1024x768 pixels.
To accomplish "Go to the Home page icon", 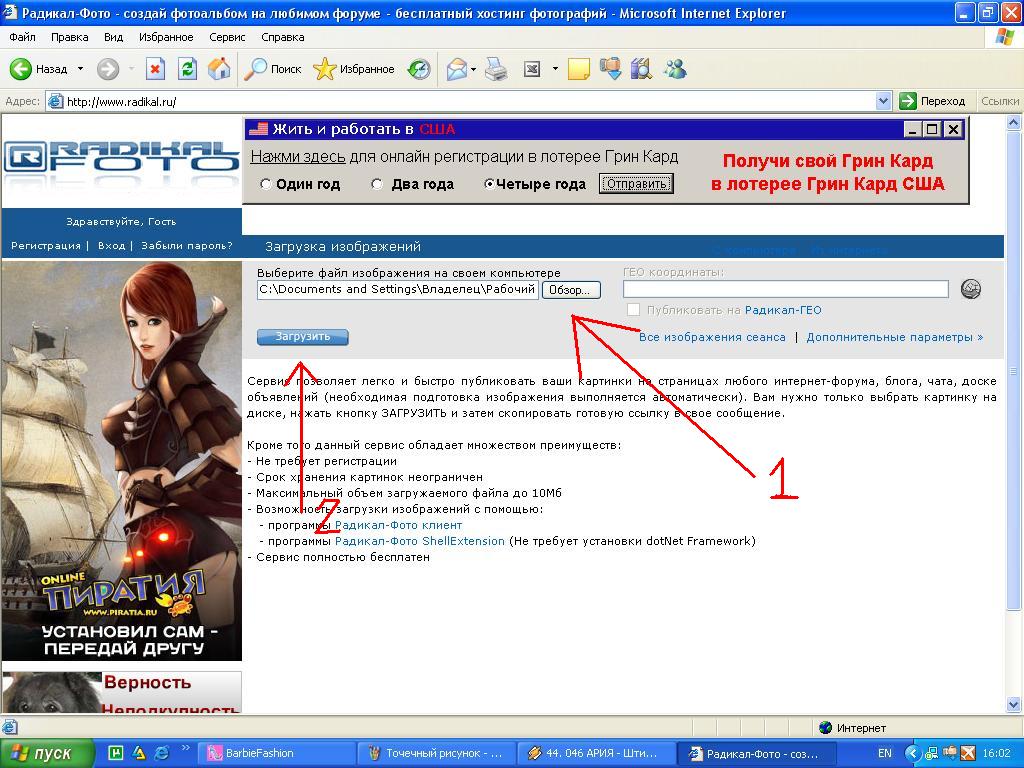I will [x=219, y=69].
